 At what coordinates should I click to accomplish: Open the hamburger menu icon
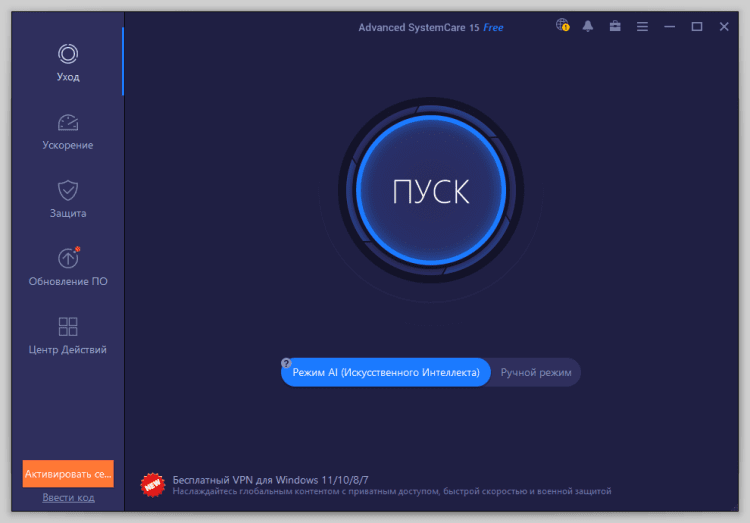(642, 27)
